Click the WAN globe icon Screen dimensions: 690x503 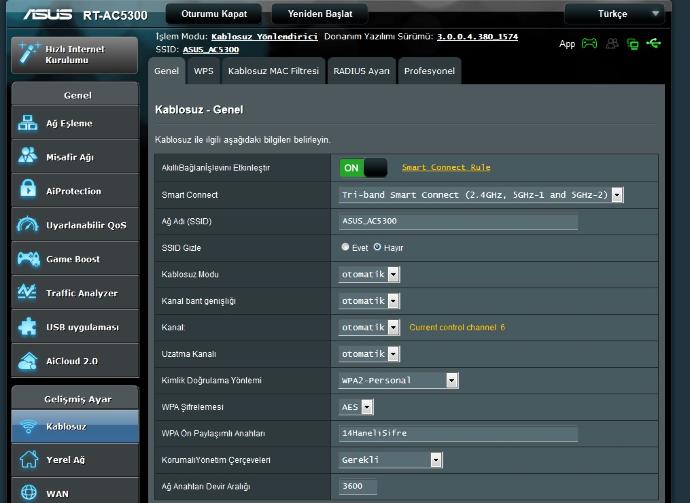coord(29,493)
